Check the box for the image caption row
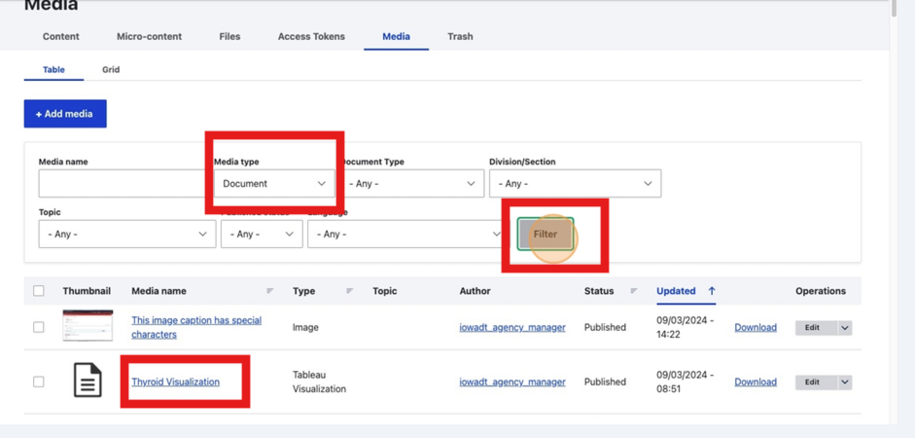This screenshot has width=915, height=438. click(39, 327)
